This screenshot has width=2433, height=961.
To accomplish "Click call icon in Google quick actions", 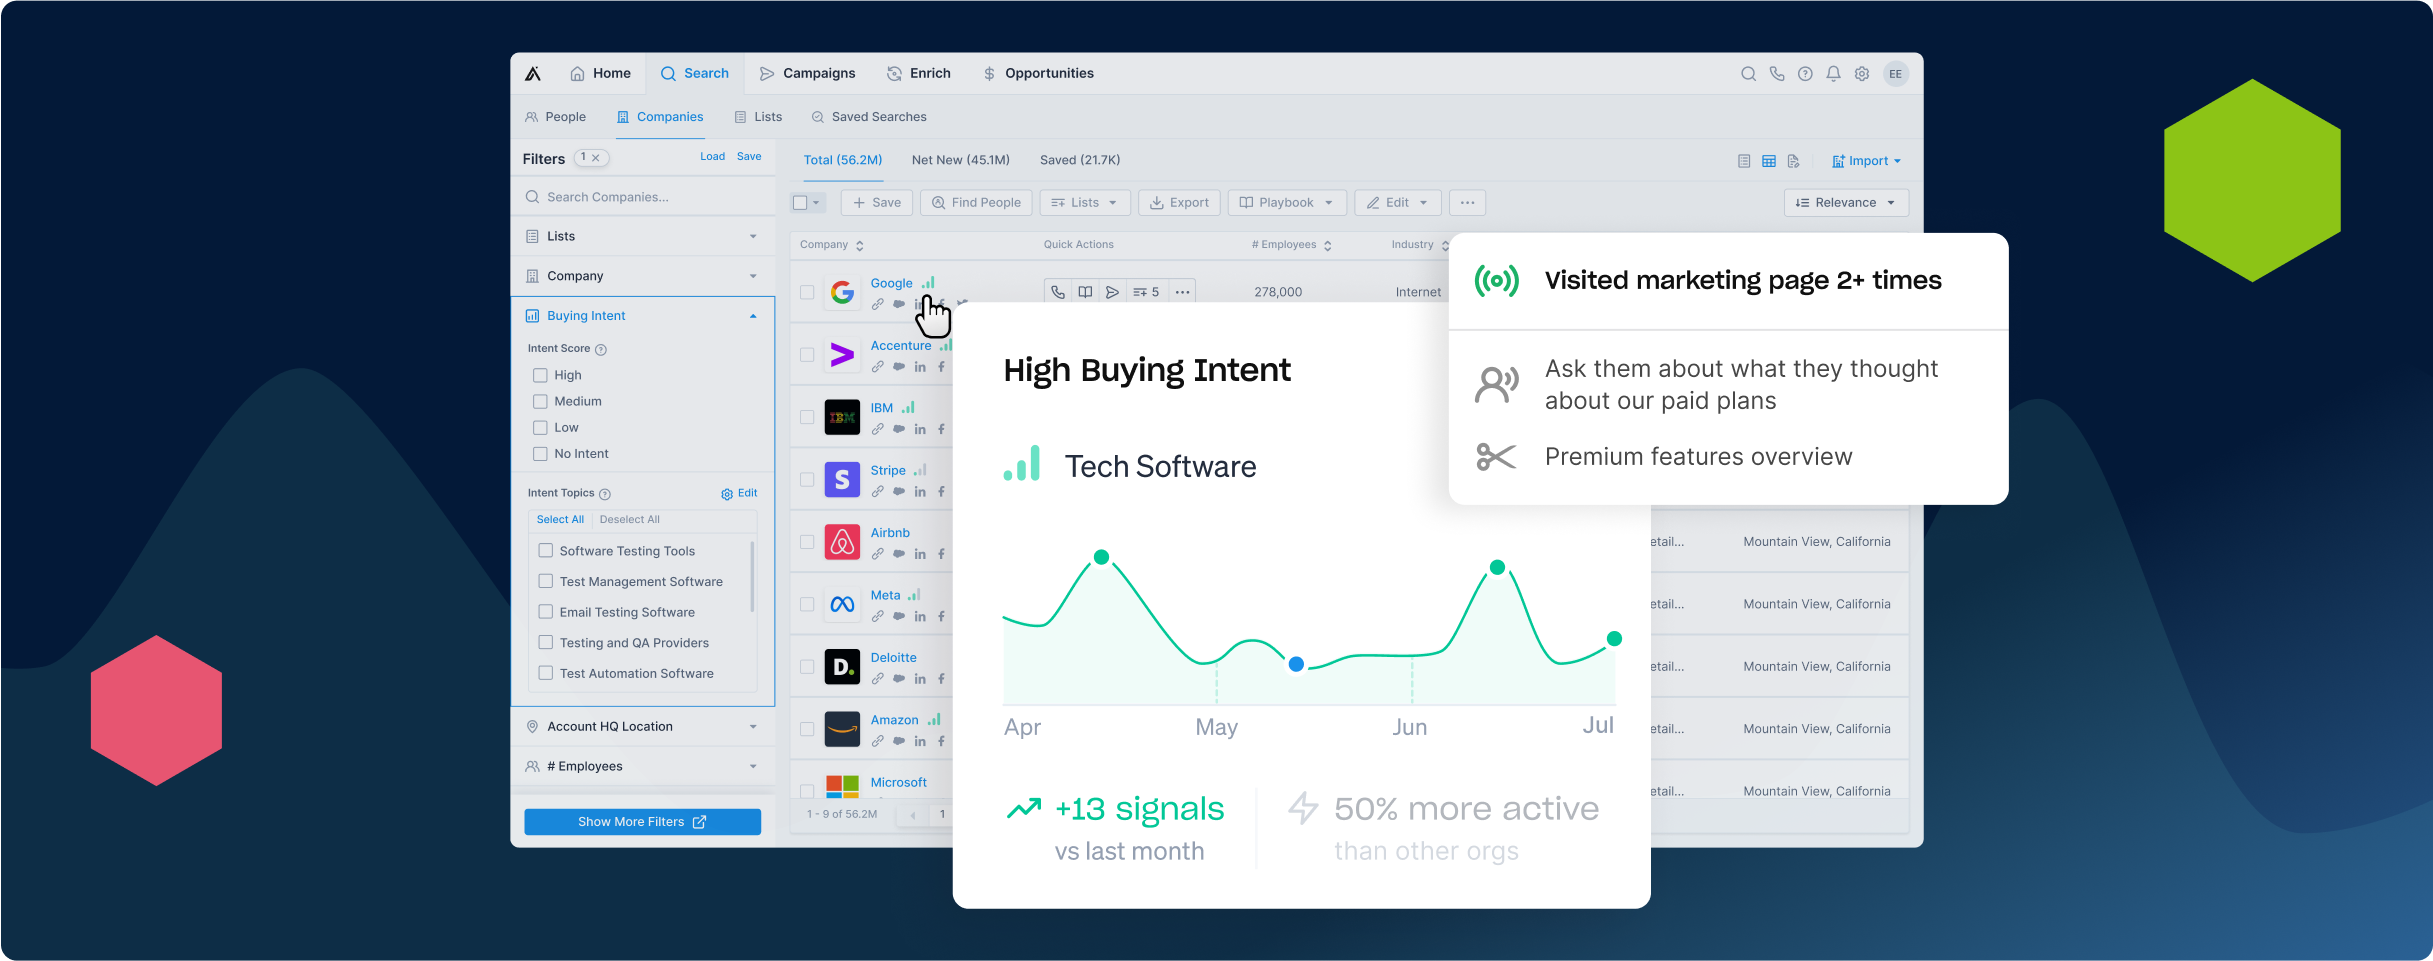I will [x=1058, y=292].
